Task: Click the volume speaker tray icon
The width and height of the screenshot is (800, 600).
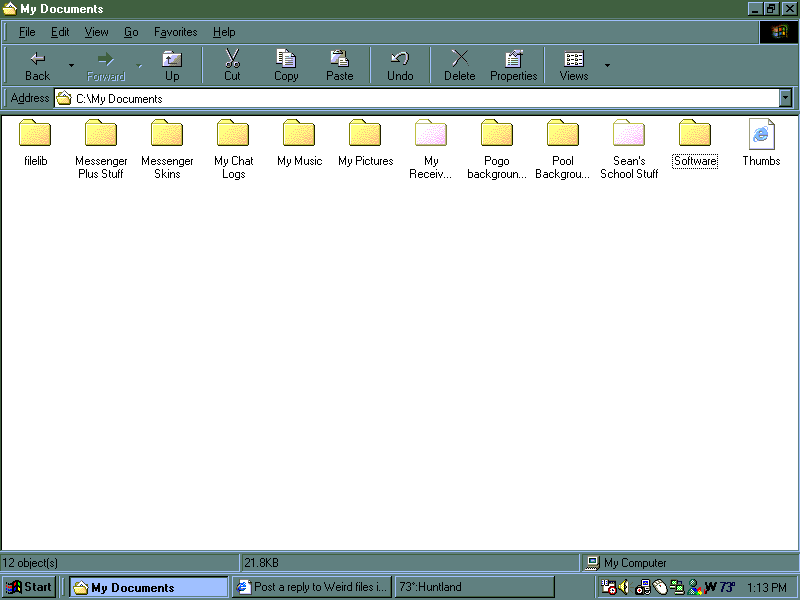Action: (624, 587)
